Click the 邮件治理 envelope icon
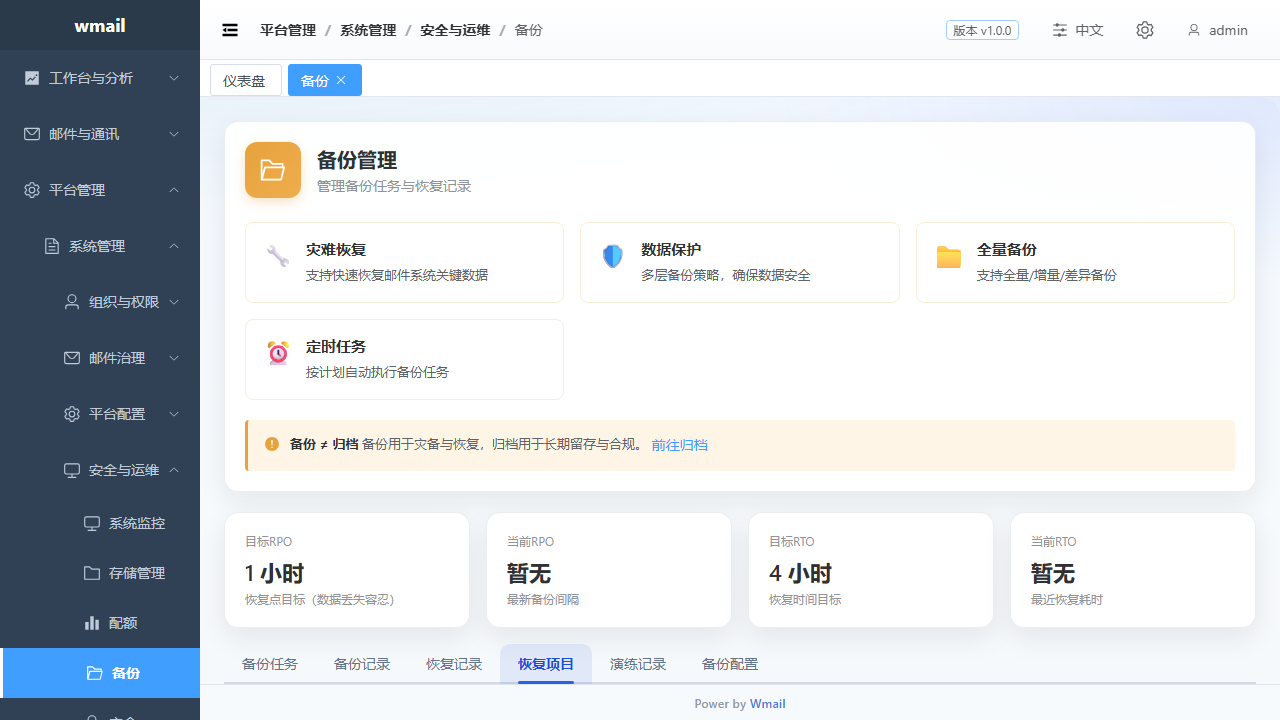Screen dimensions: 1280x720 coord(72,358)
